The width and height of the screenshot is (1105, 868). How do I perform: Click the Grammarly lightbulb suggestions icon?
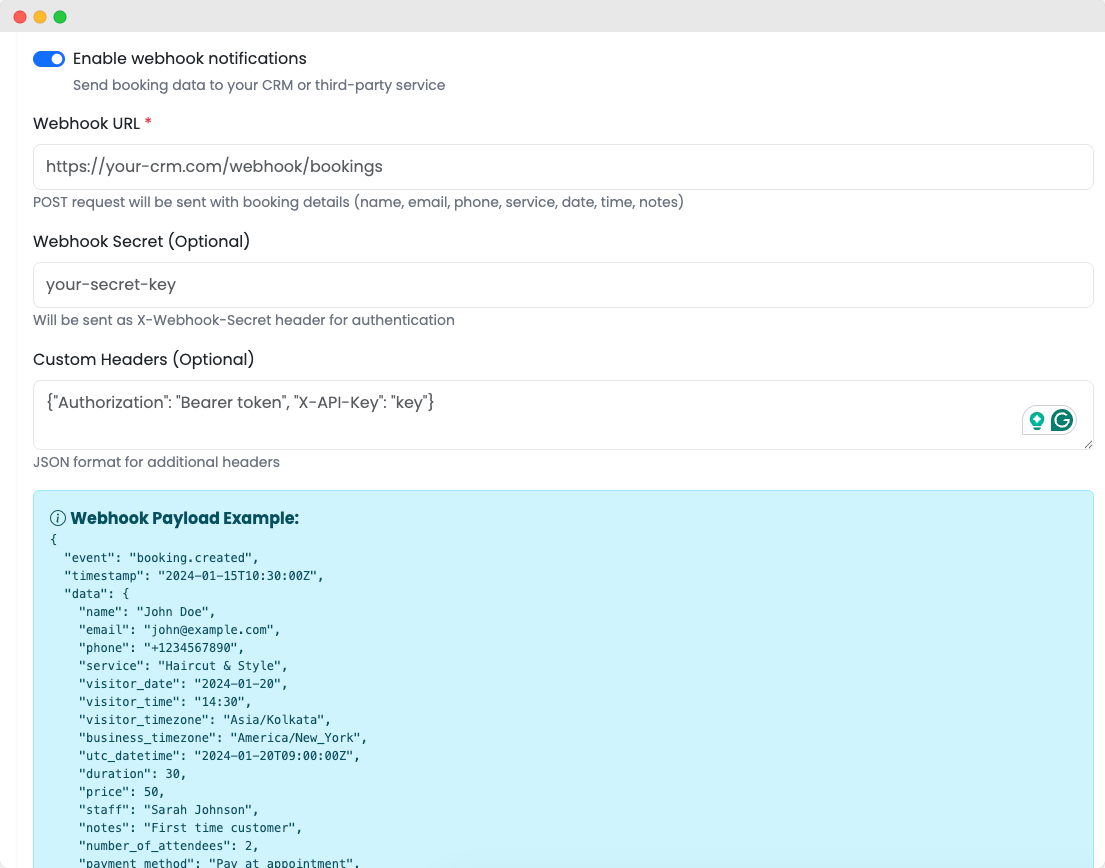[1037, 420]
